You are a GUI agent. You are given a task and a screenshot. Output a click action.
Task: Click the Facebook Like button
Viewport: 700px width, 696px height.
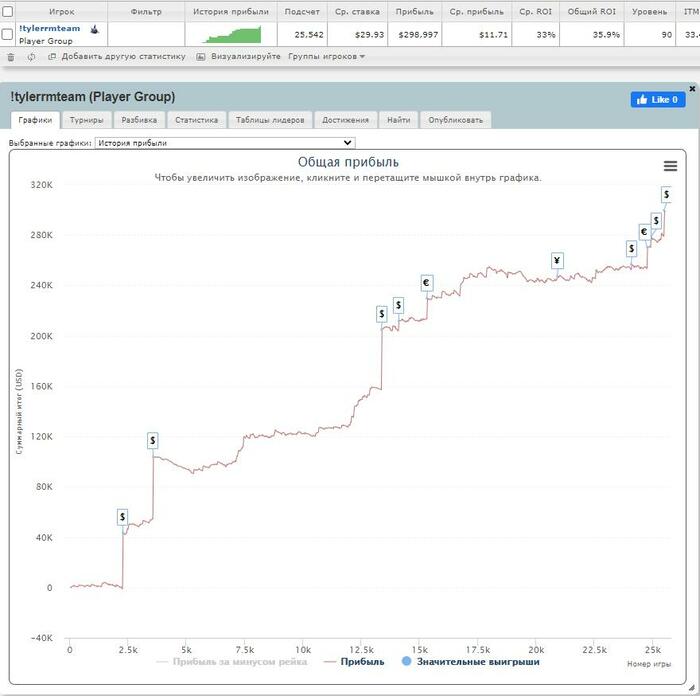click(658, 100)
